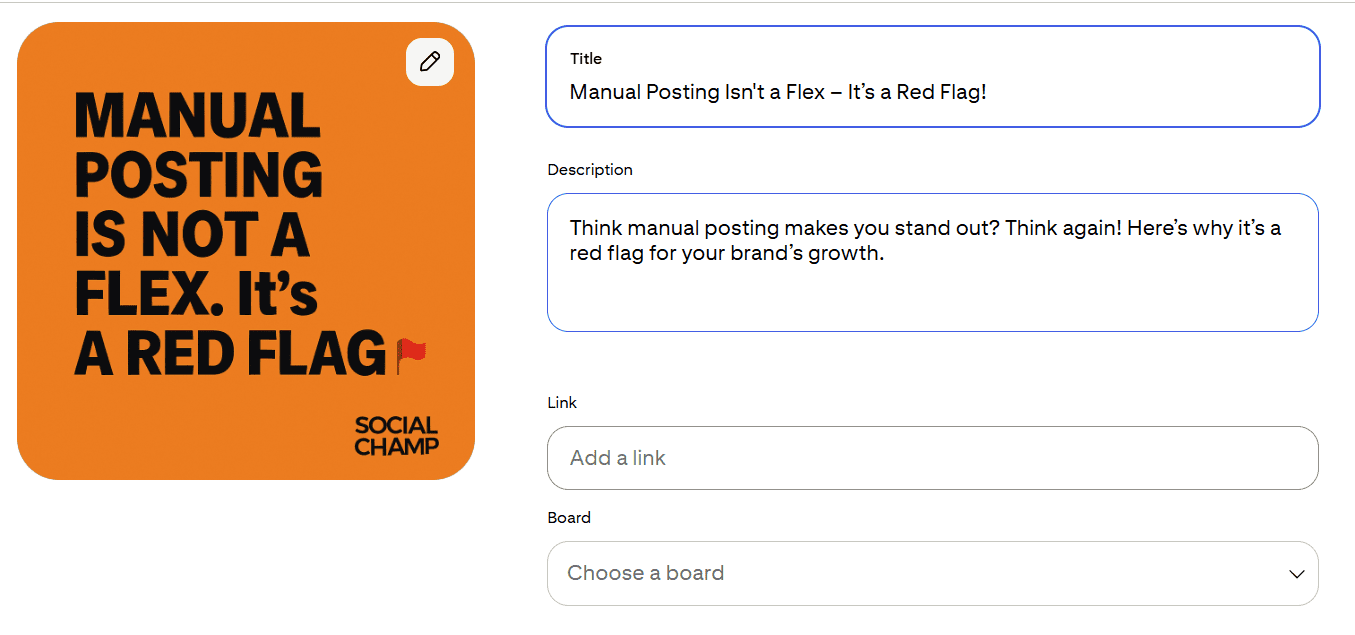The image size is (1355, 635).
Task: Click the Social Champ logo on the image
Action: pyautogui.click(x=396, y=436)
